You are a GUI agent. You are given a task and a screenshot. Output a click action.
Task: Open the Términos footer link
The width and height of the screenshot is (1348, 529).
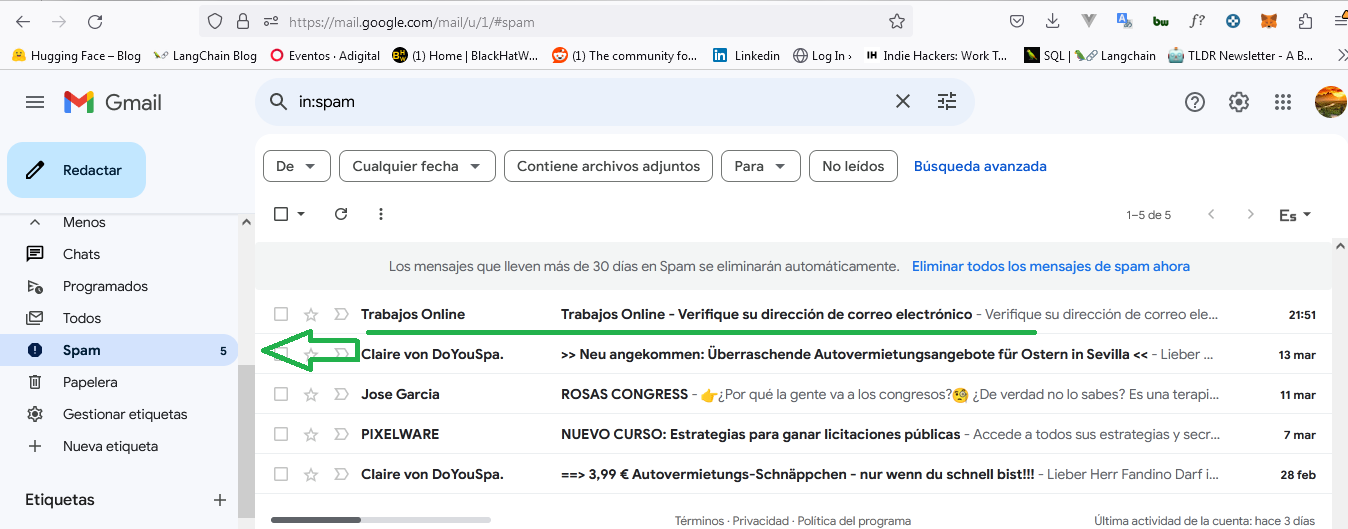coord(700,521)
